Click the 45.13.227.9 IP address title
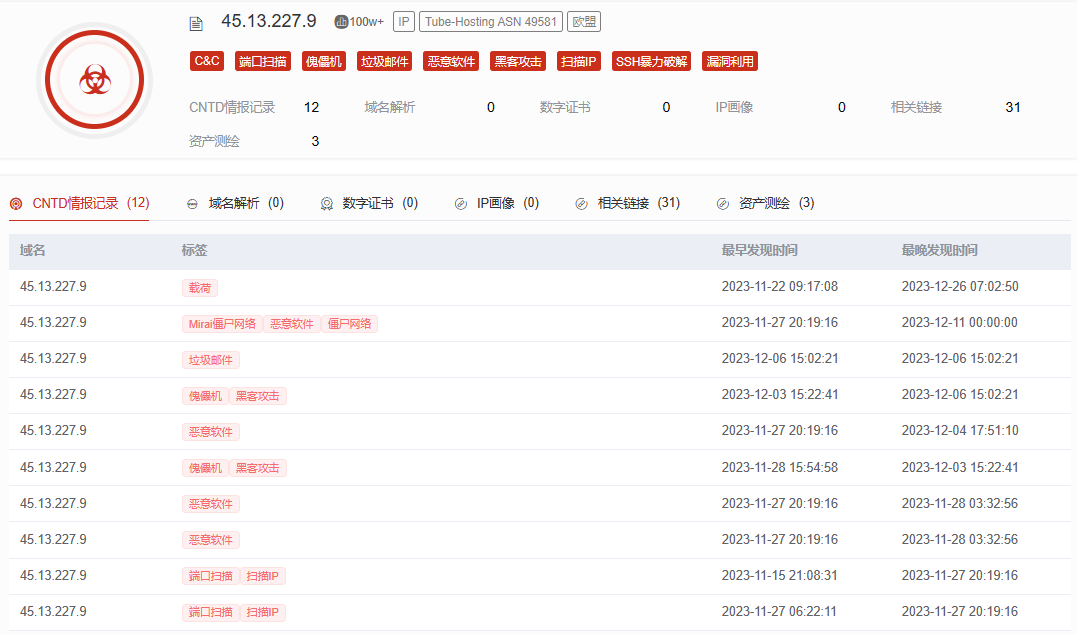Image resolution: width=1077 pixels, height=634 pixels. coord(268,21)
